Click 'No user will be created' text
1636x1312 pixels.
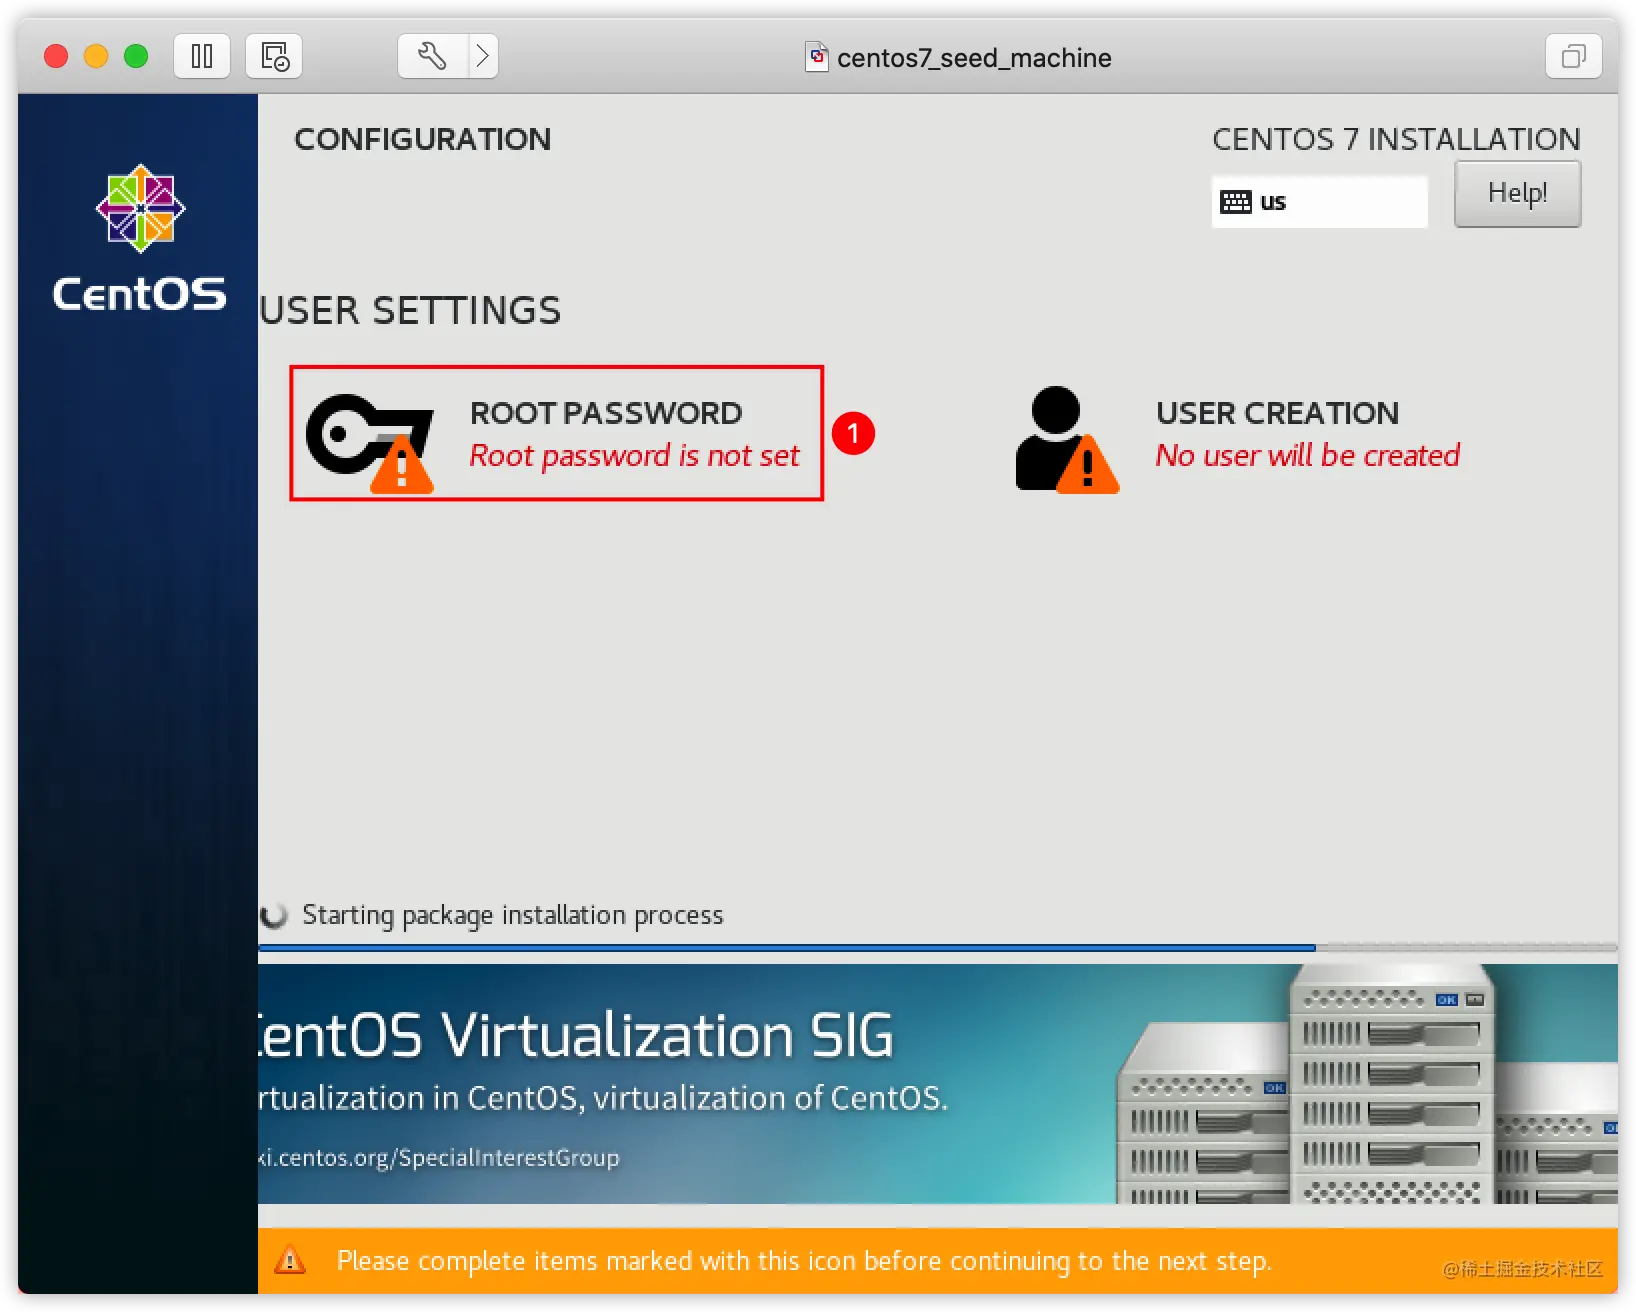(1308, 456)
